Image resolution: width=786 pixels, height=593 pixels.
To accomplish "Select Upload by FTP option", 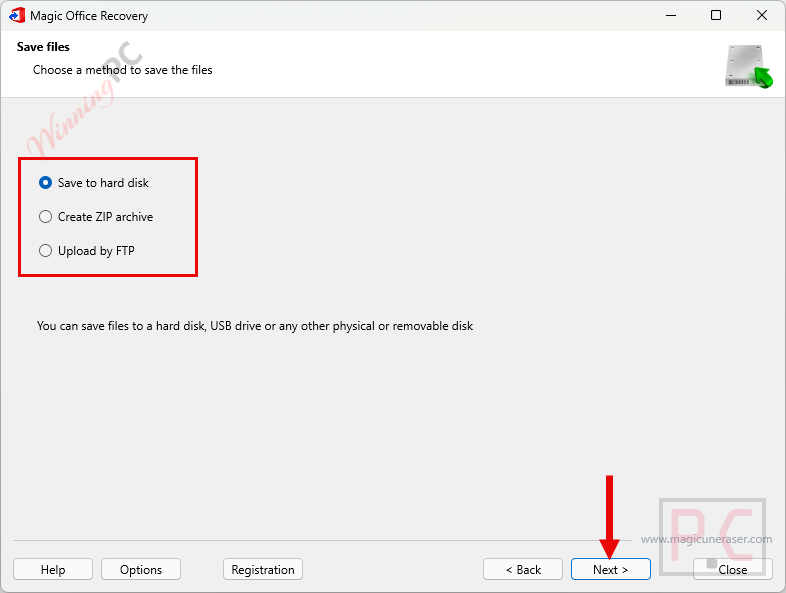I will 87,251.
